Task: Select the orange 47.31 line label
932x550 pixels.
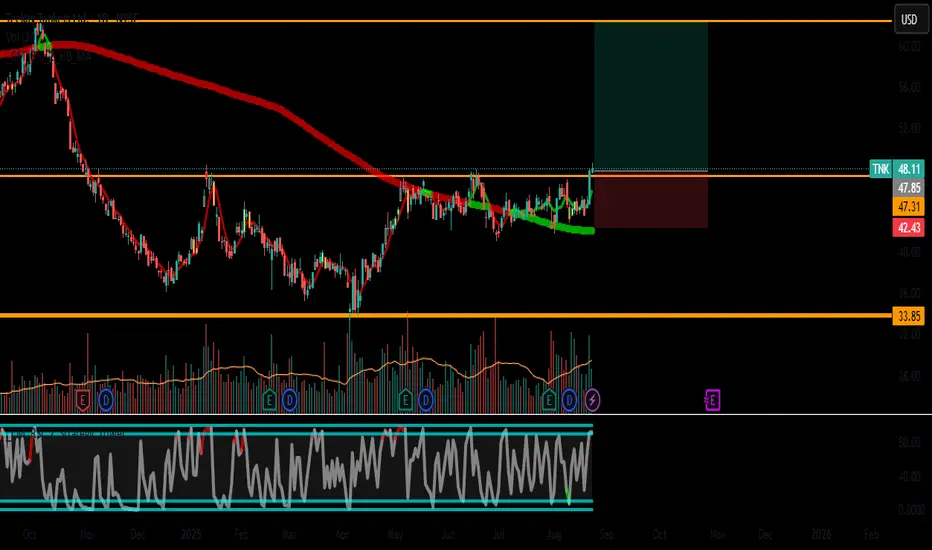Action: pos(909,207)
